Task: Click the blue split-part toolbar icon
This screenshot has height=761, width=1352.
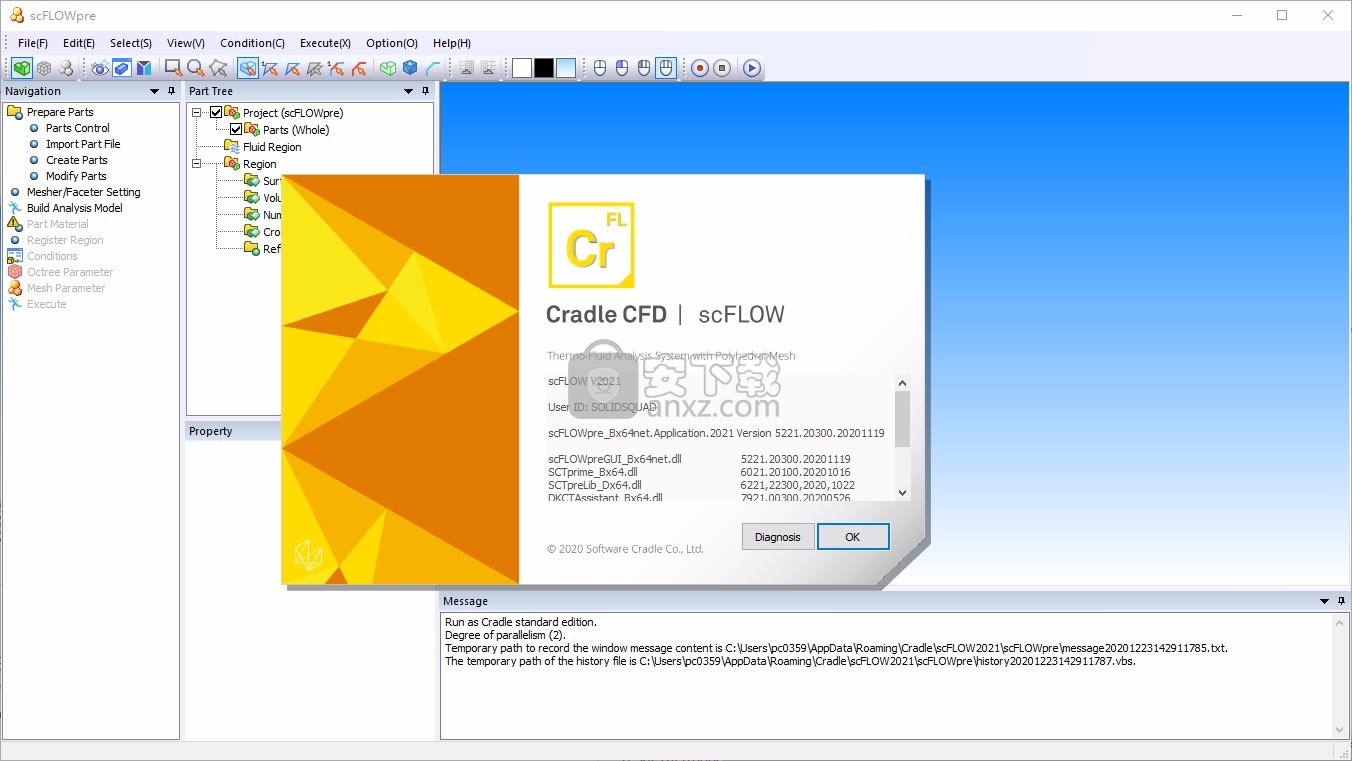Action: coord(144,68)
